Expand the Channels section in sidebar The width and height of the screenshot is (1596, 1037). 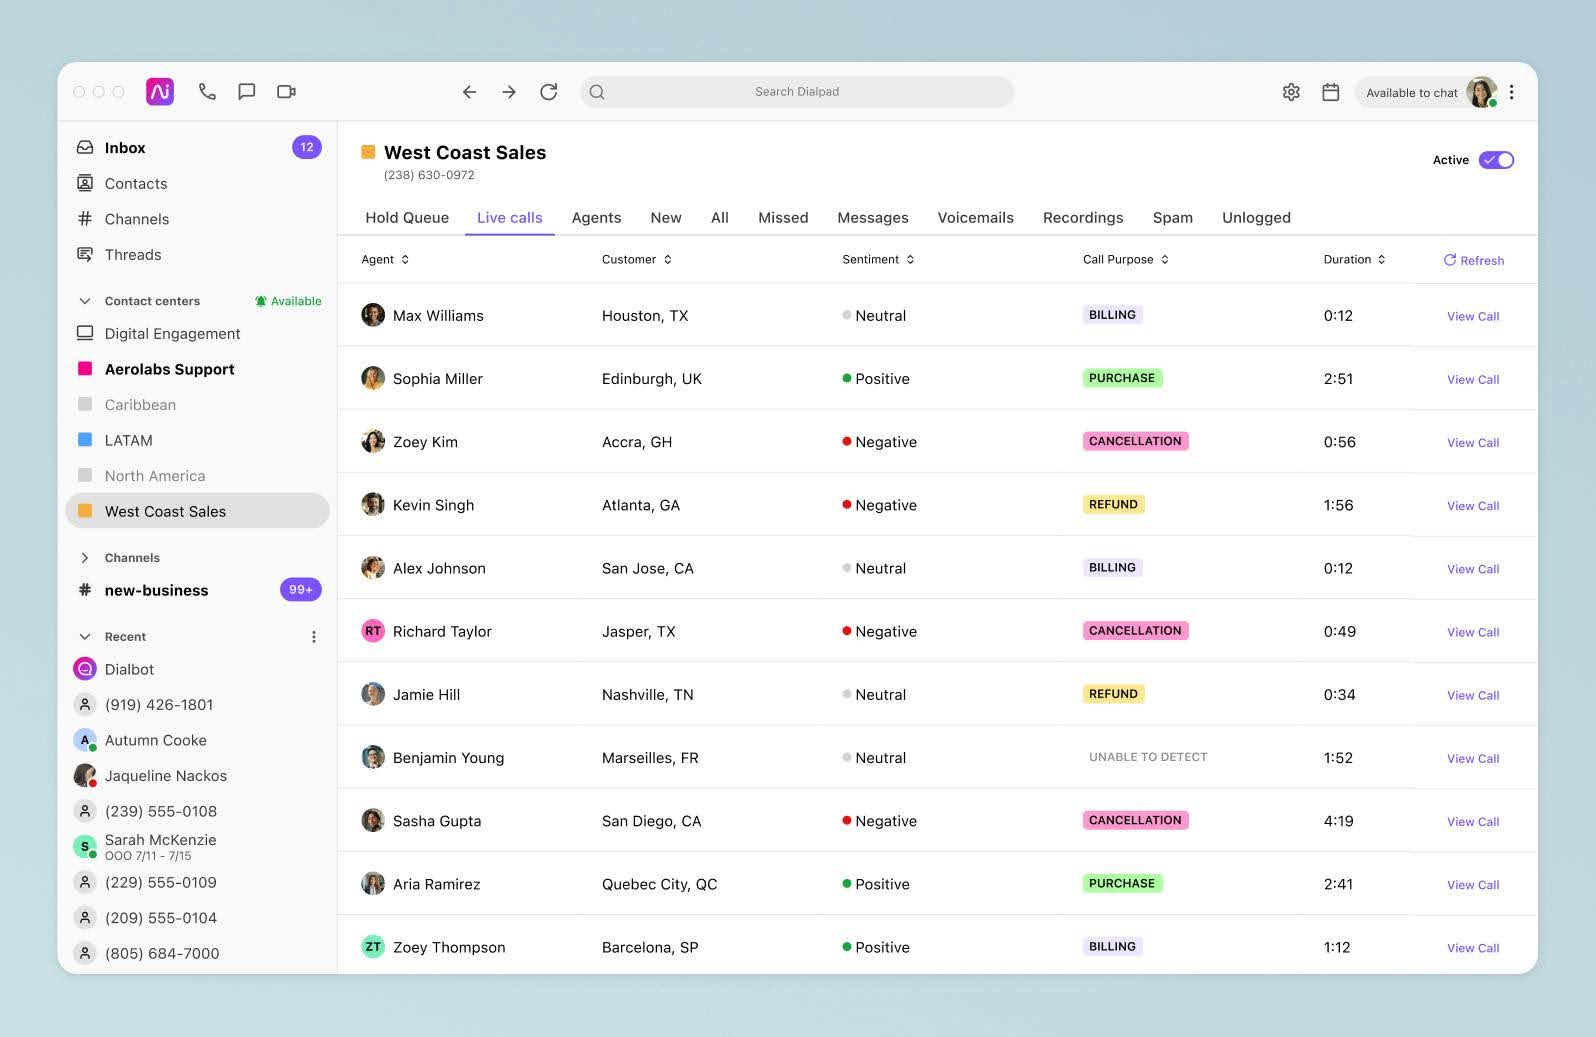[x=85, y=558]
